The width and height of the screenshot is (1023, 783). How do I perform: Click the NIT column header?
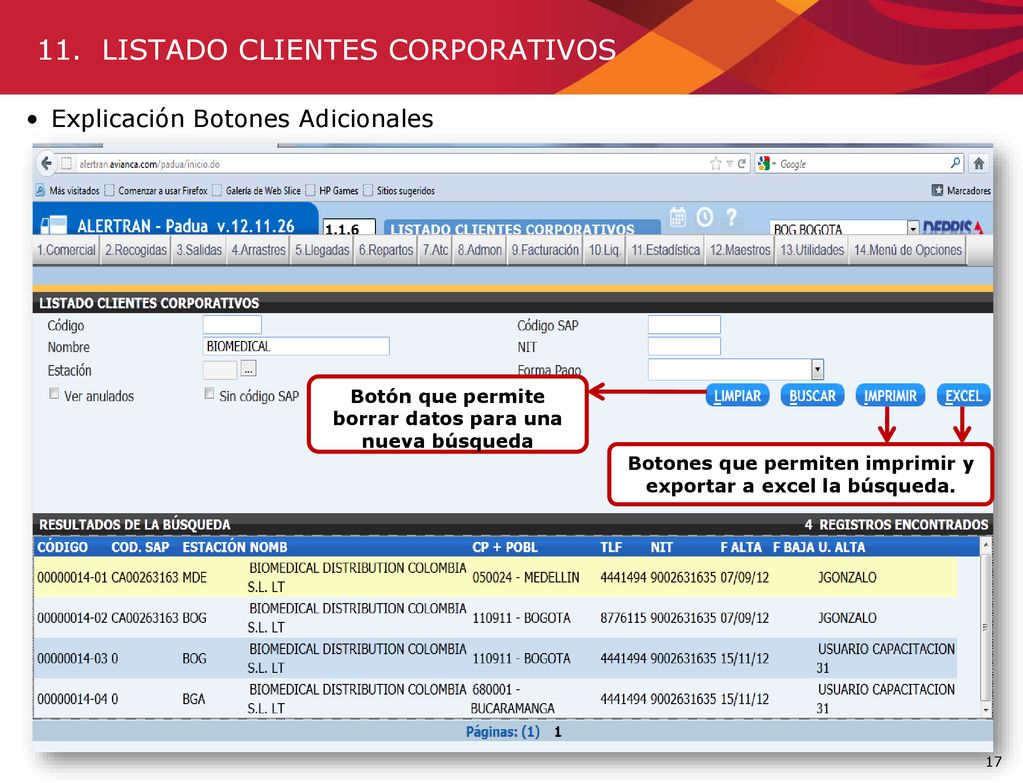661,547
